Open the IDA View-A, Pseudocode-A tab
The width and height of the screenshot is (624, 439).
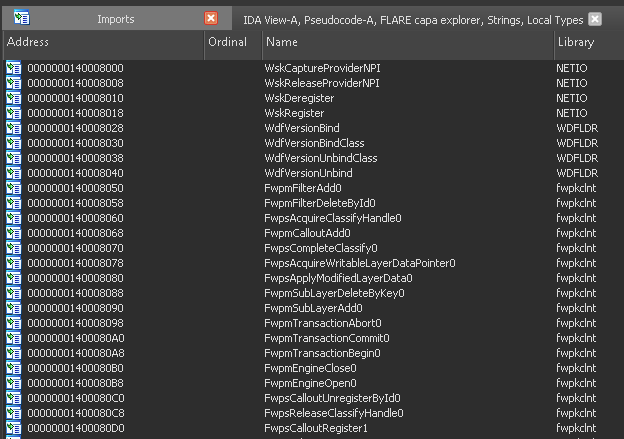point(412,18)
